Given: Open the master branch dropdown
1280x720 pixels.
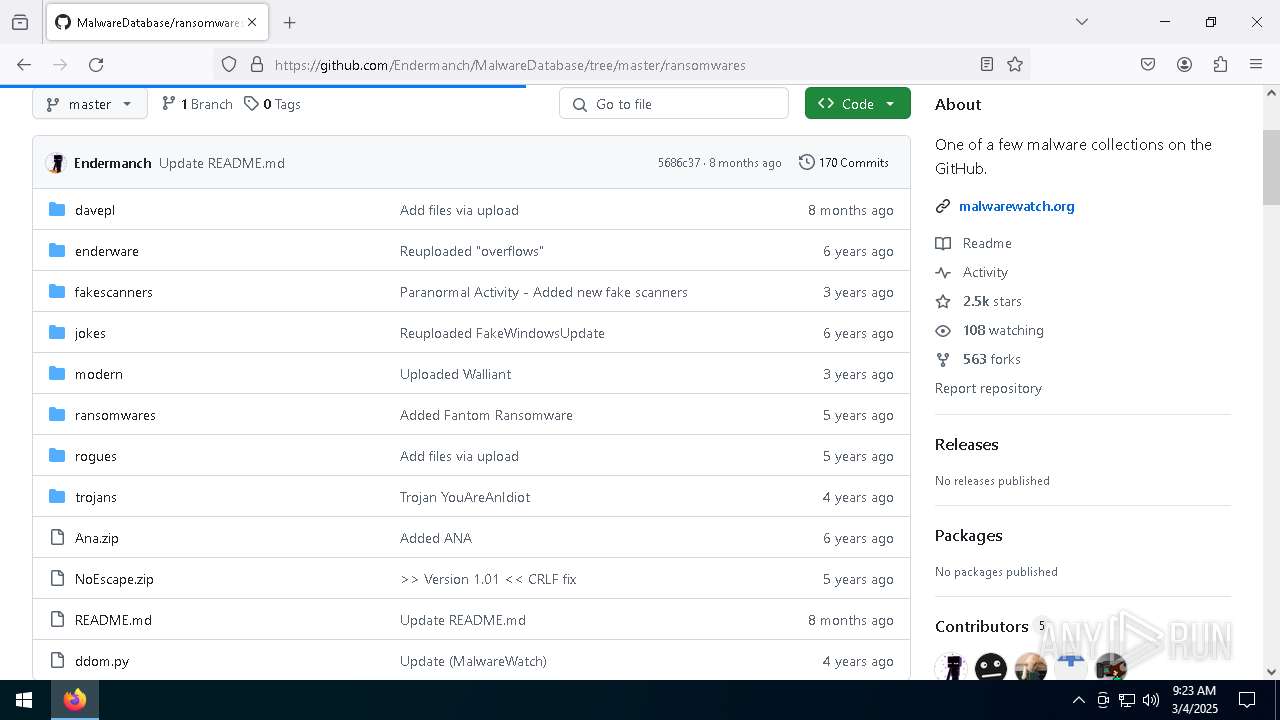Looking at the screenshot, I should (90, 104).
